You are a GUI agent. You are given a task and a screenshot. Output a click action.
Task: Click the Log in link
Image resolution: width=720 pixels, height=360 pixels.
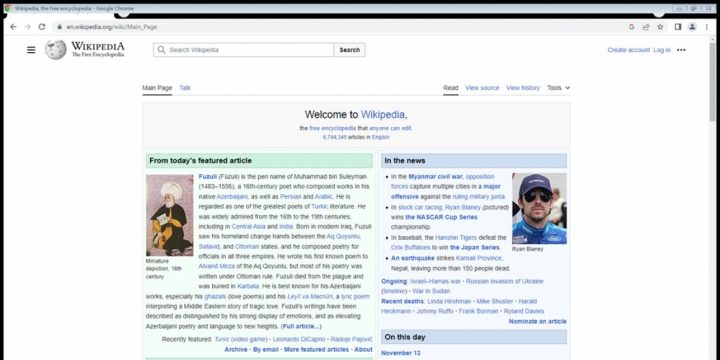point(662,50)
